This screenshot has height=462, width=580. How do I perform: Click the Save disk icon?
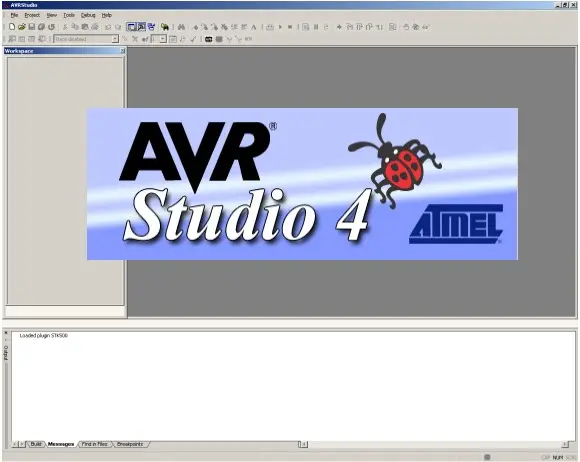point(31,27)
